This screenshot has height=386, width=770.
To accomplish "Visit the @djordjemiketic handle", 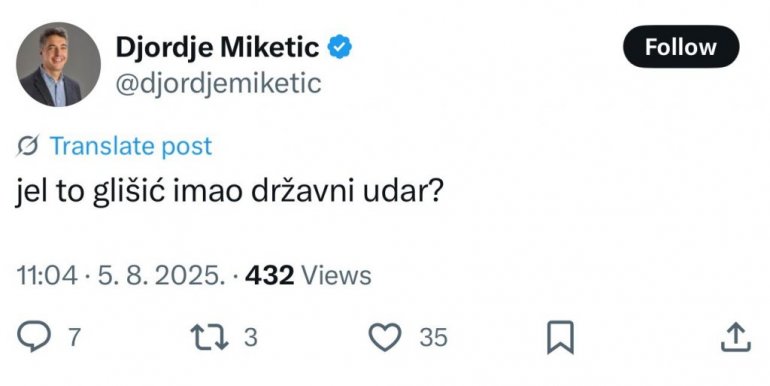I will (x=219, y=83).
